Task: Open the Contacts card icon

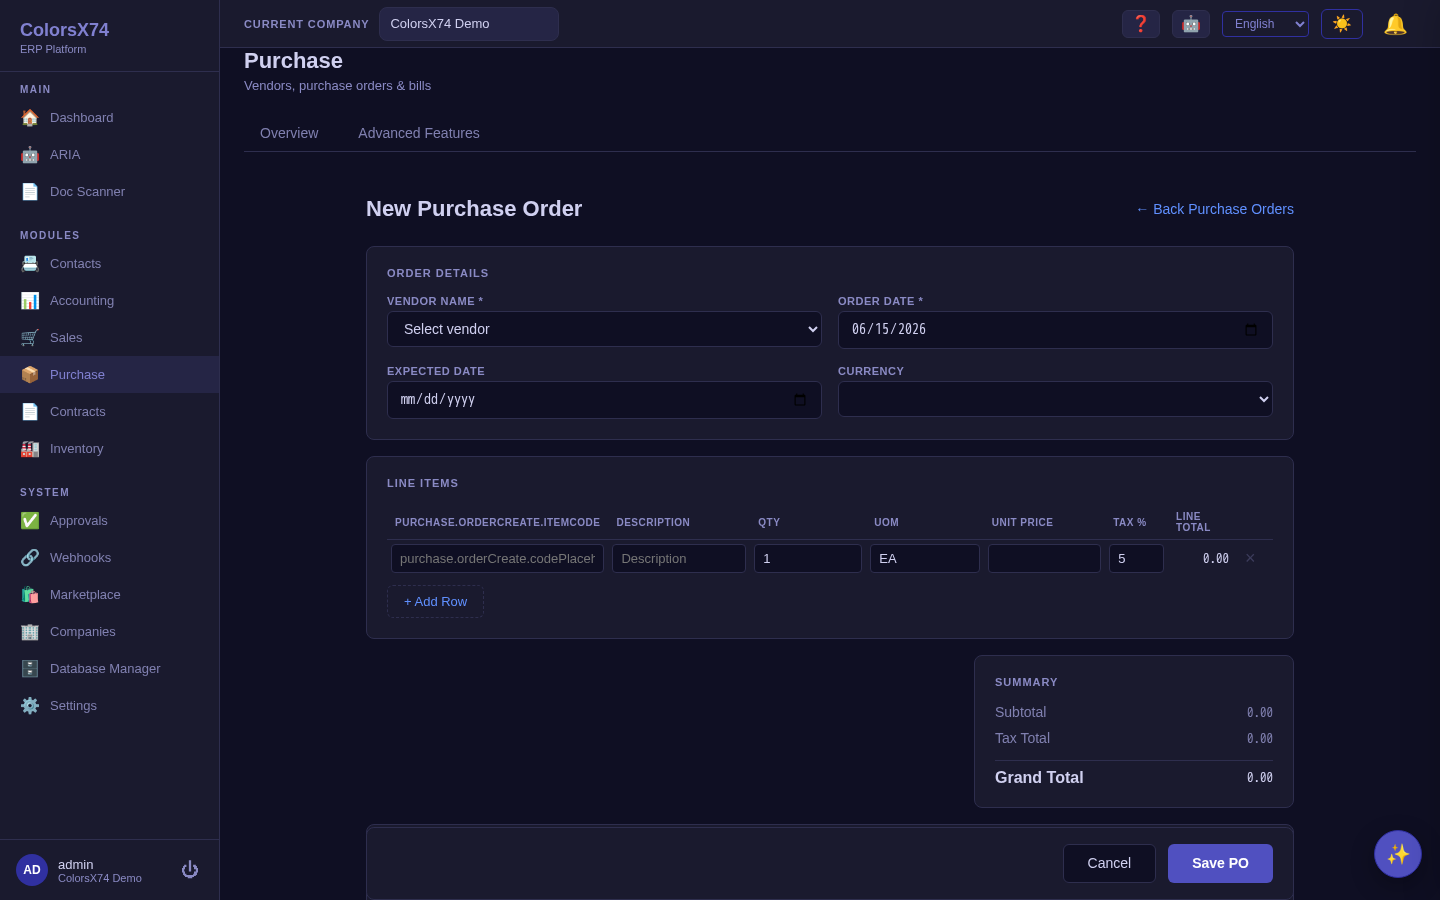Action: (x=30, y=264)
